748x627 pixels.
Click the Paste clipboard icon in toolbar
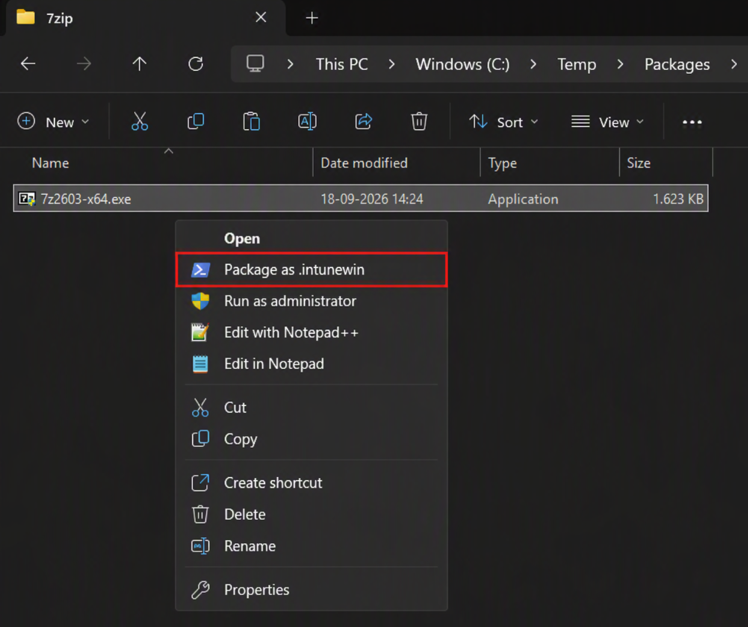point(251,122)
